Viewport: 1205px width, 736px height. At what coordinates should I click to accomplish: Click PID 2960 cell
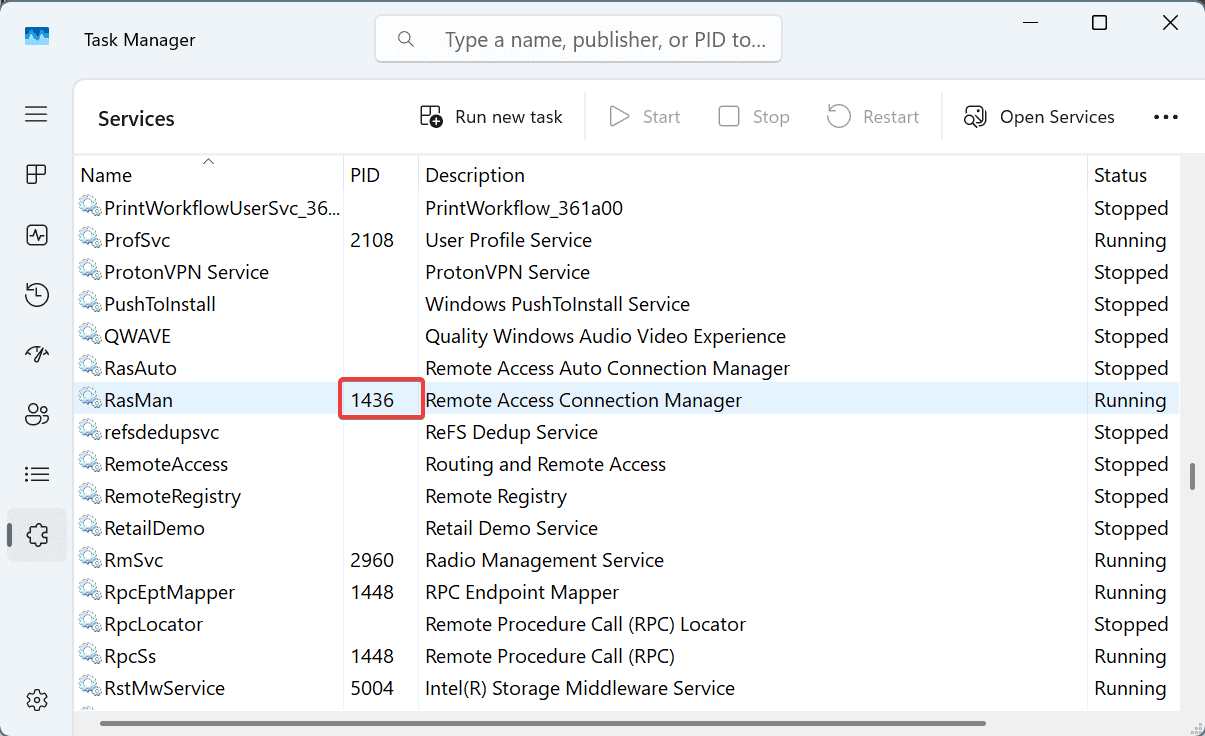point(372,560)
